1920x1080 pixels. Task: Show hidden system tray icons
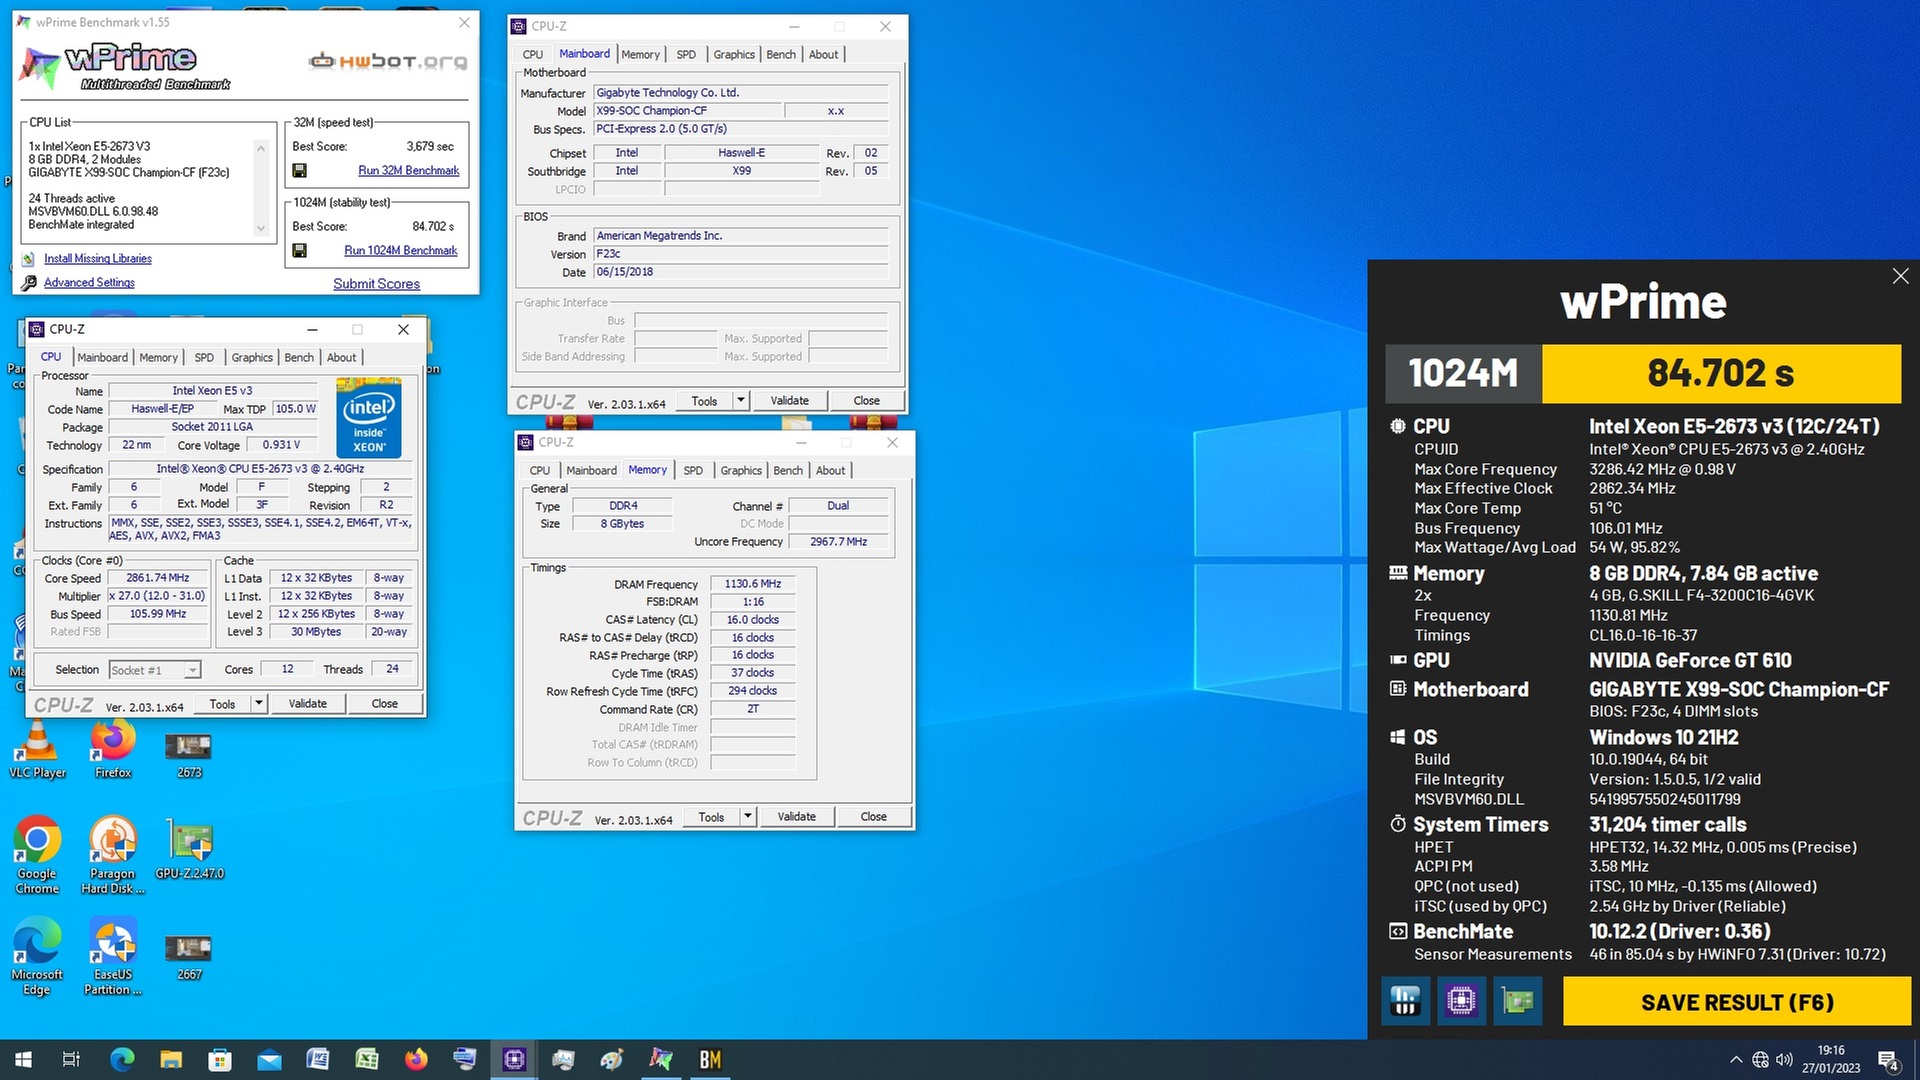click(1736, 1059)
